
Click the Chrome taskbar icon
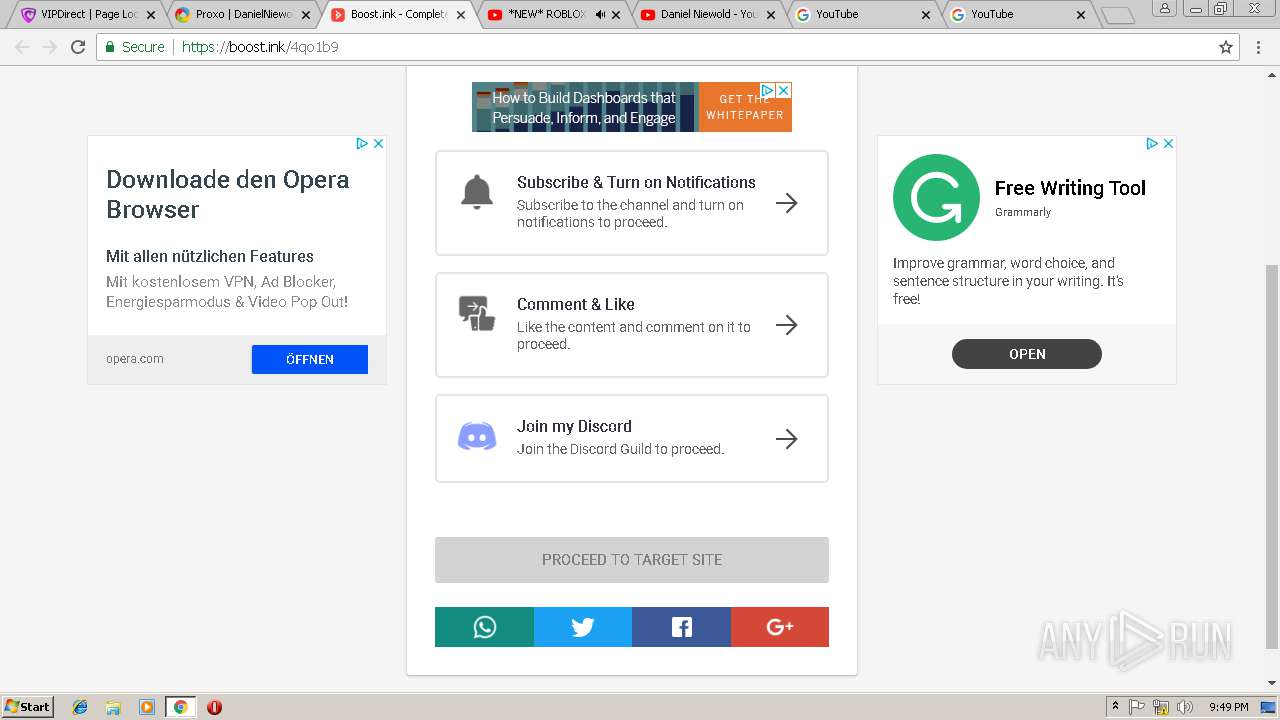181,707
